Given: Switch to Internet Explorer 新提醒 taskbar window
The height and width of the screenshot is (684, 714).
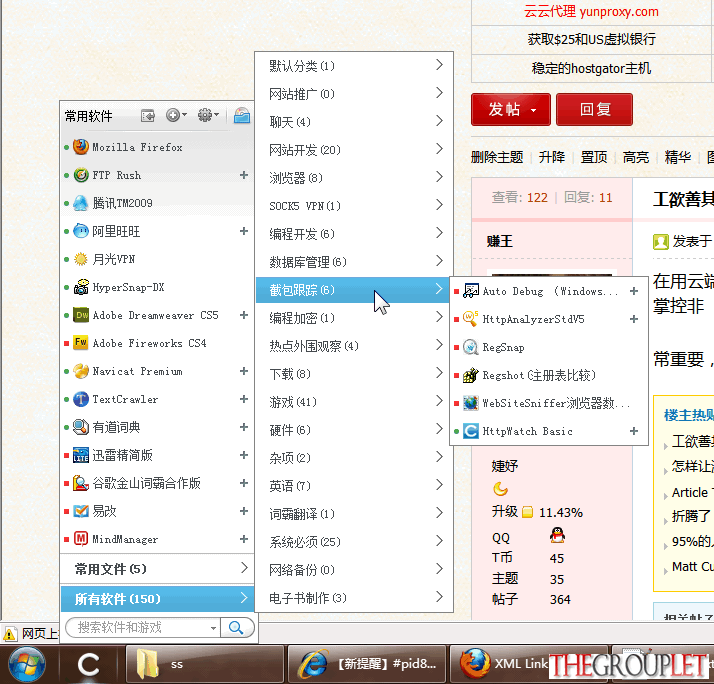Looking at the screenshot, I should pyautogui.click(x=367, y=664).
